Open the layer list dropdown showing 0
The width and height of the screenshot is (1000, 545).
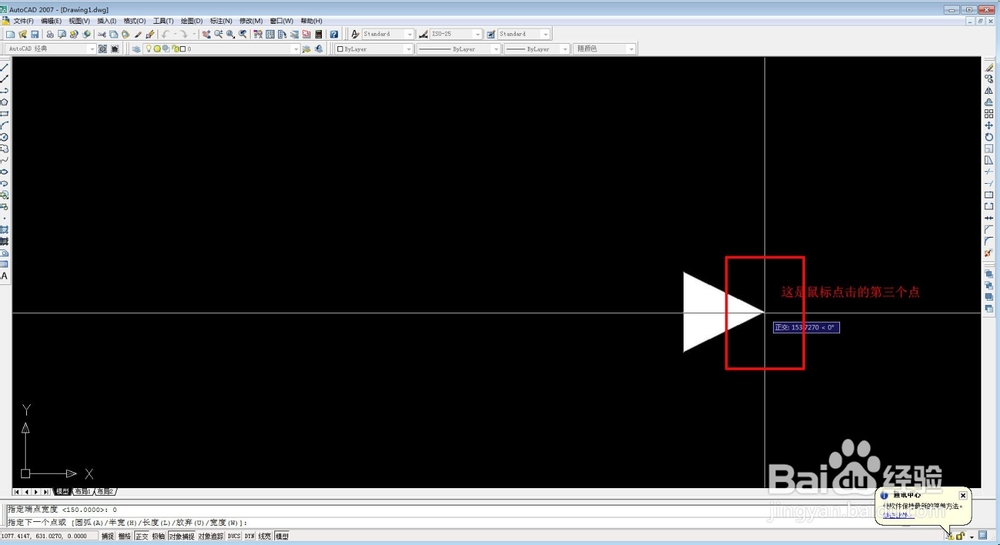coord(295,48)
